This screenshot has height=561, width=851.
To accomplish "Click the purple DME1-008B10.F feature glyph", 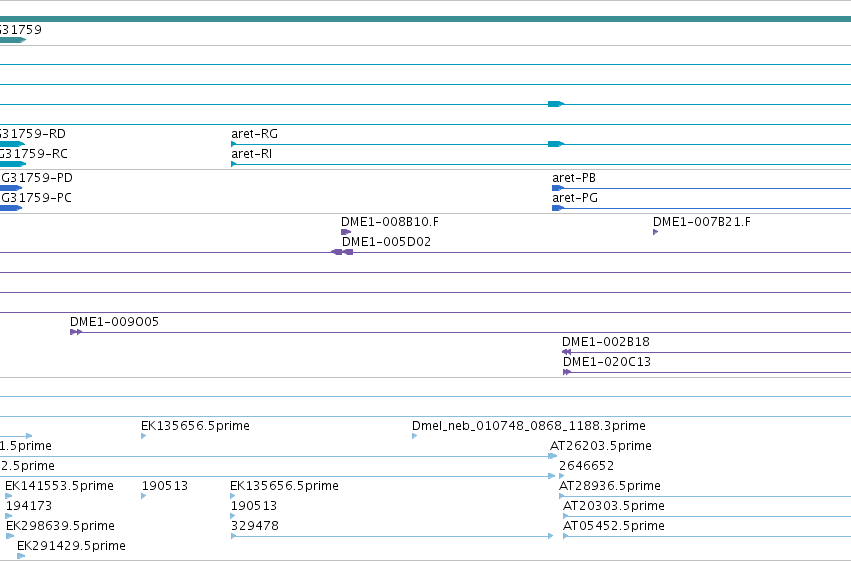I will click(x=346, y=232).
